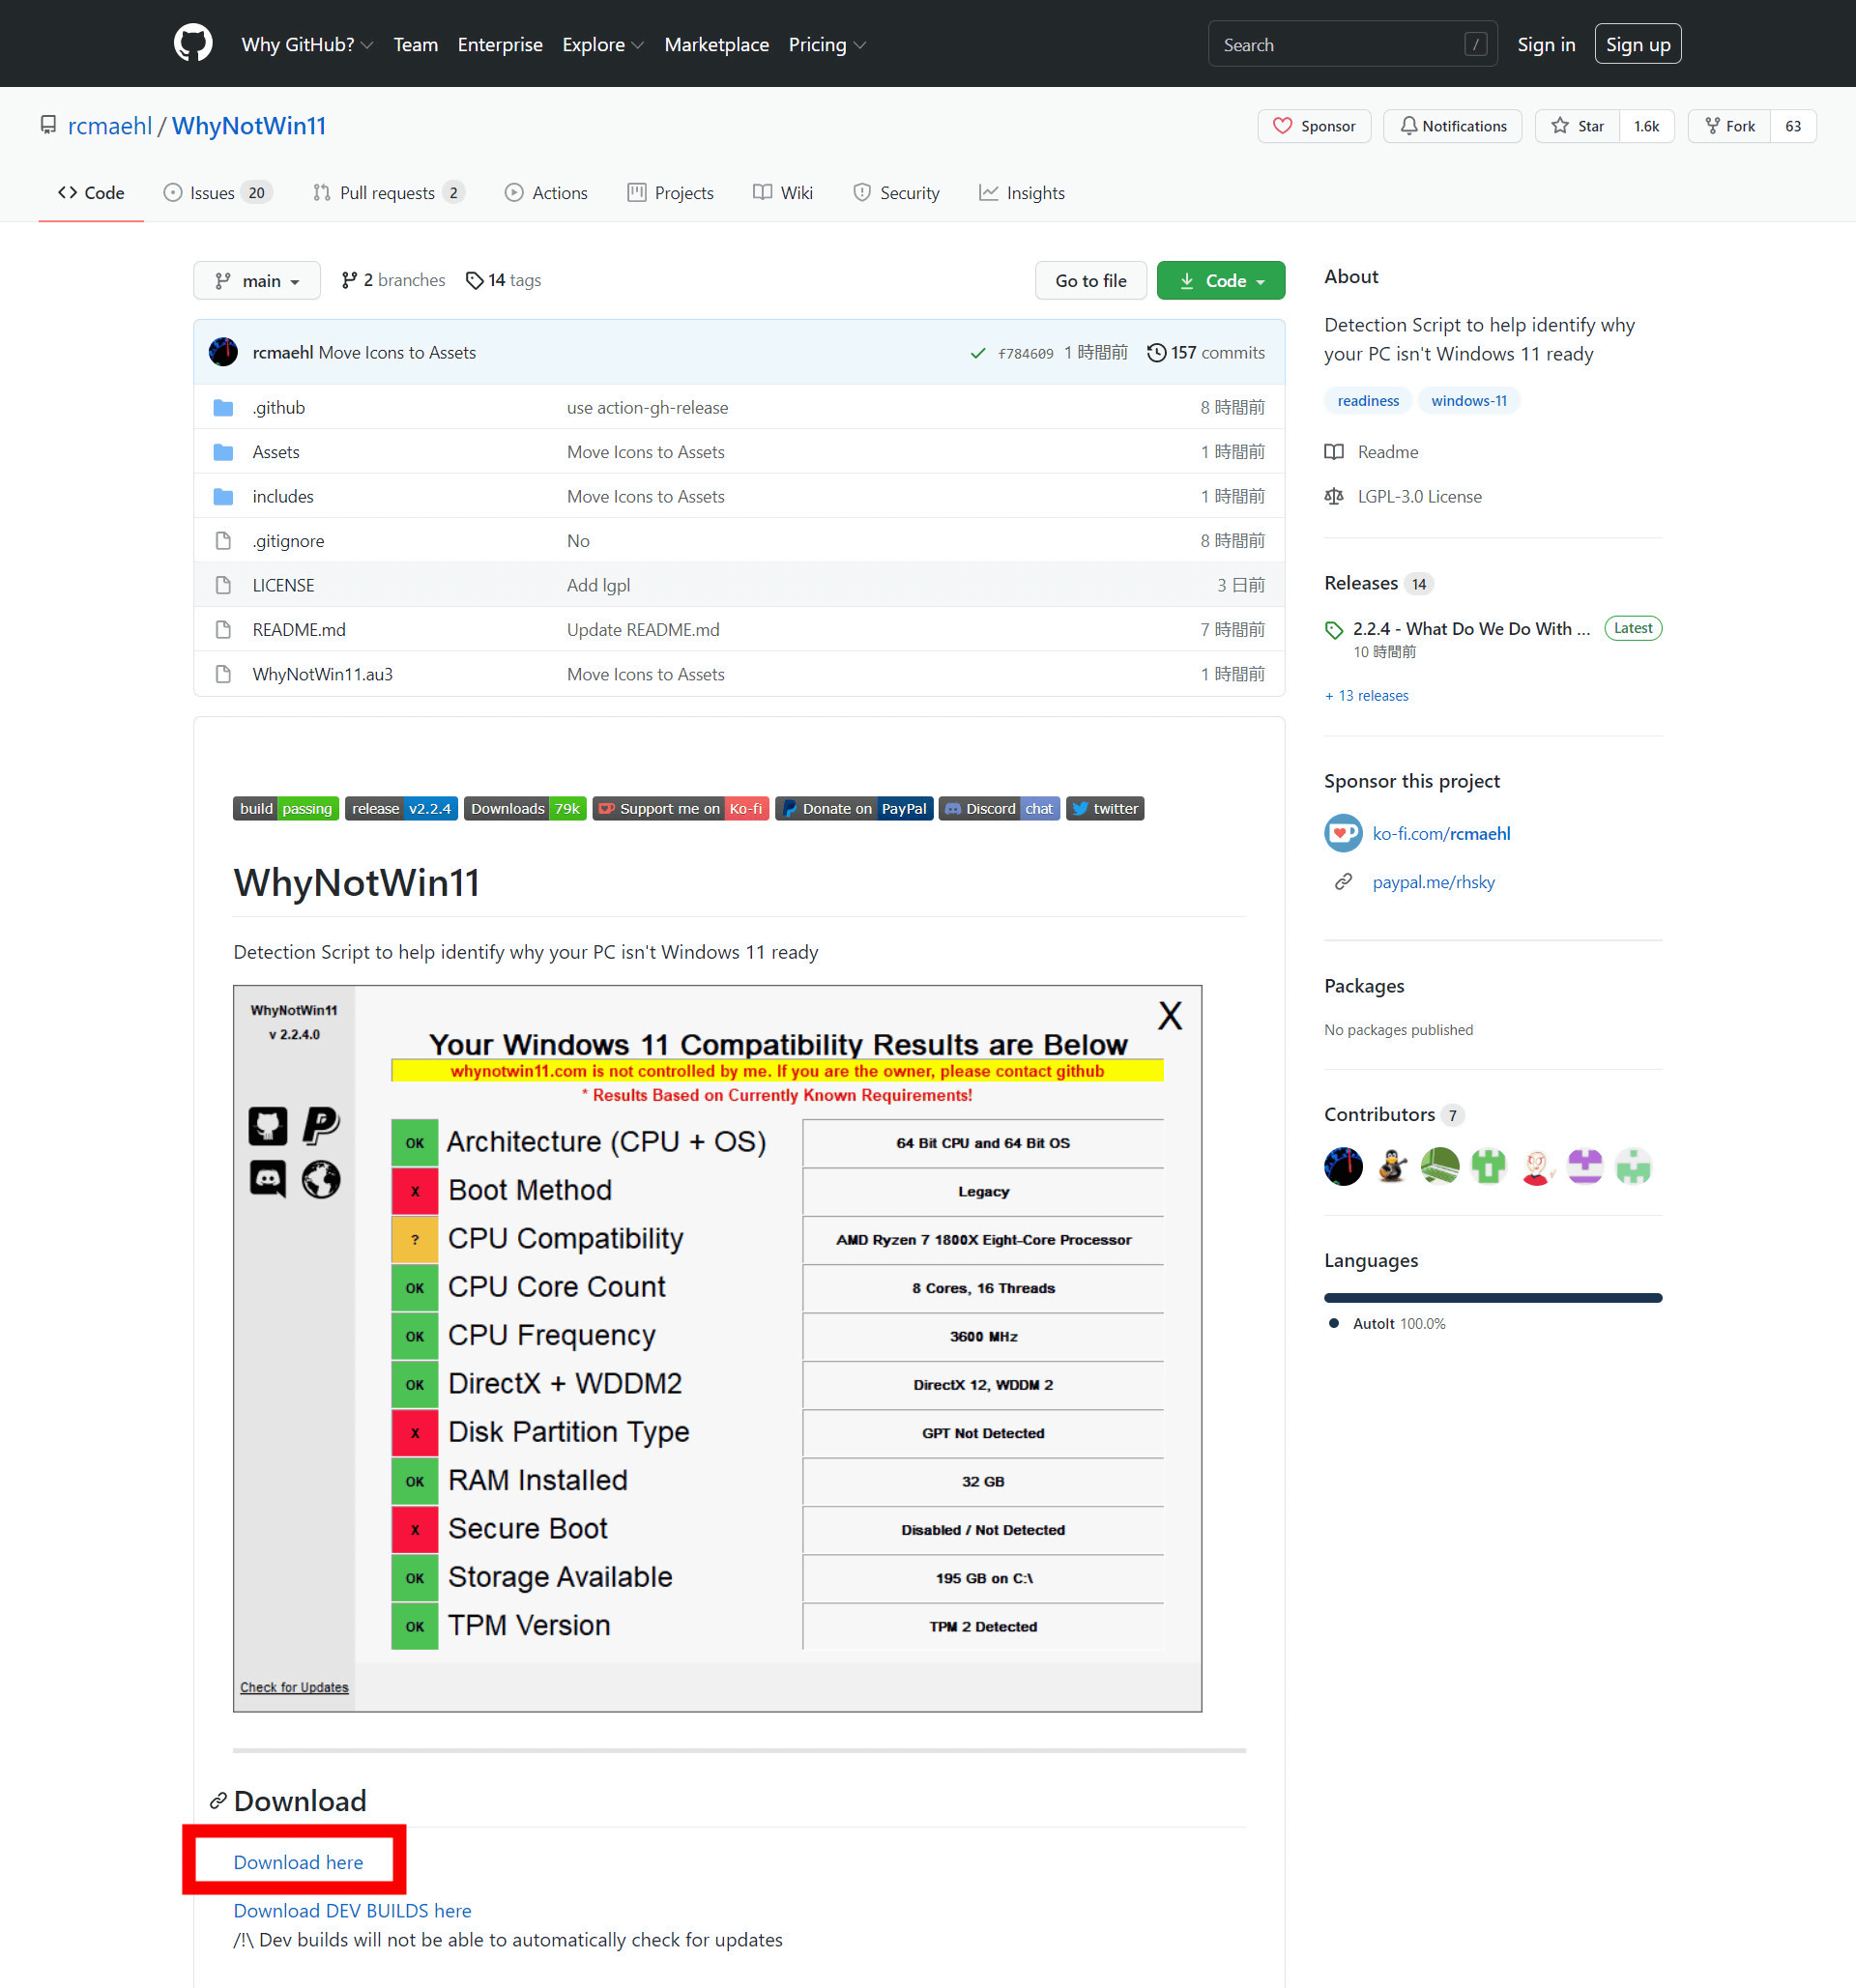Image resolution: width=1856 pixels, height=1988 pixels.
Task: Switch to the Issues tab
Action: pyautogui.click(x=217, y=193)
